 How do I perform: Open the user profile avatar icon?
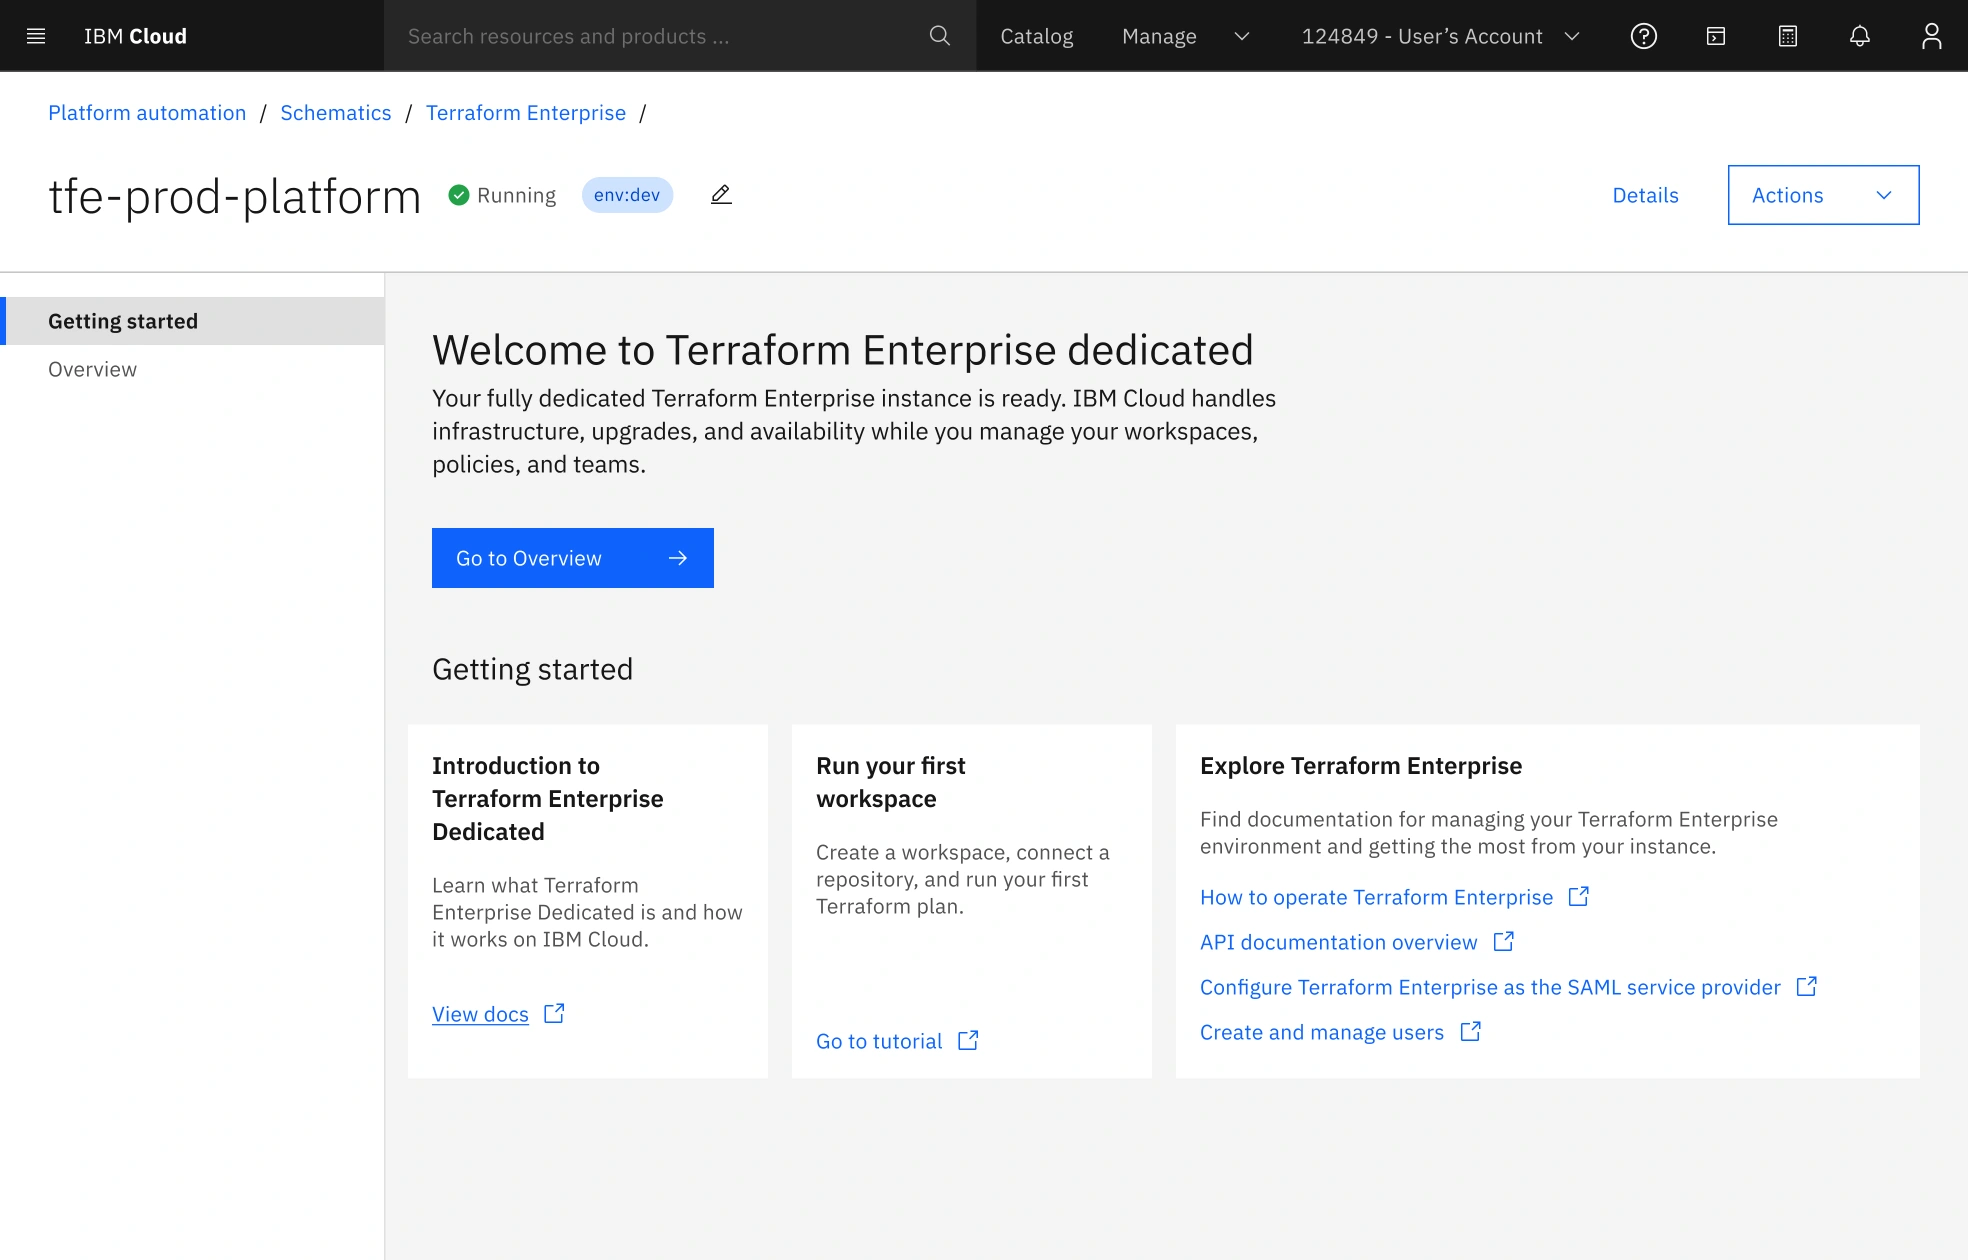click(x=1932, y=36)
